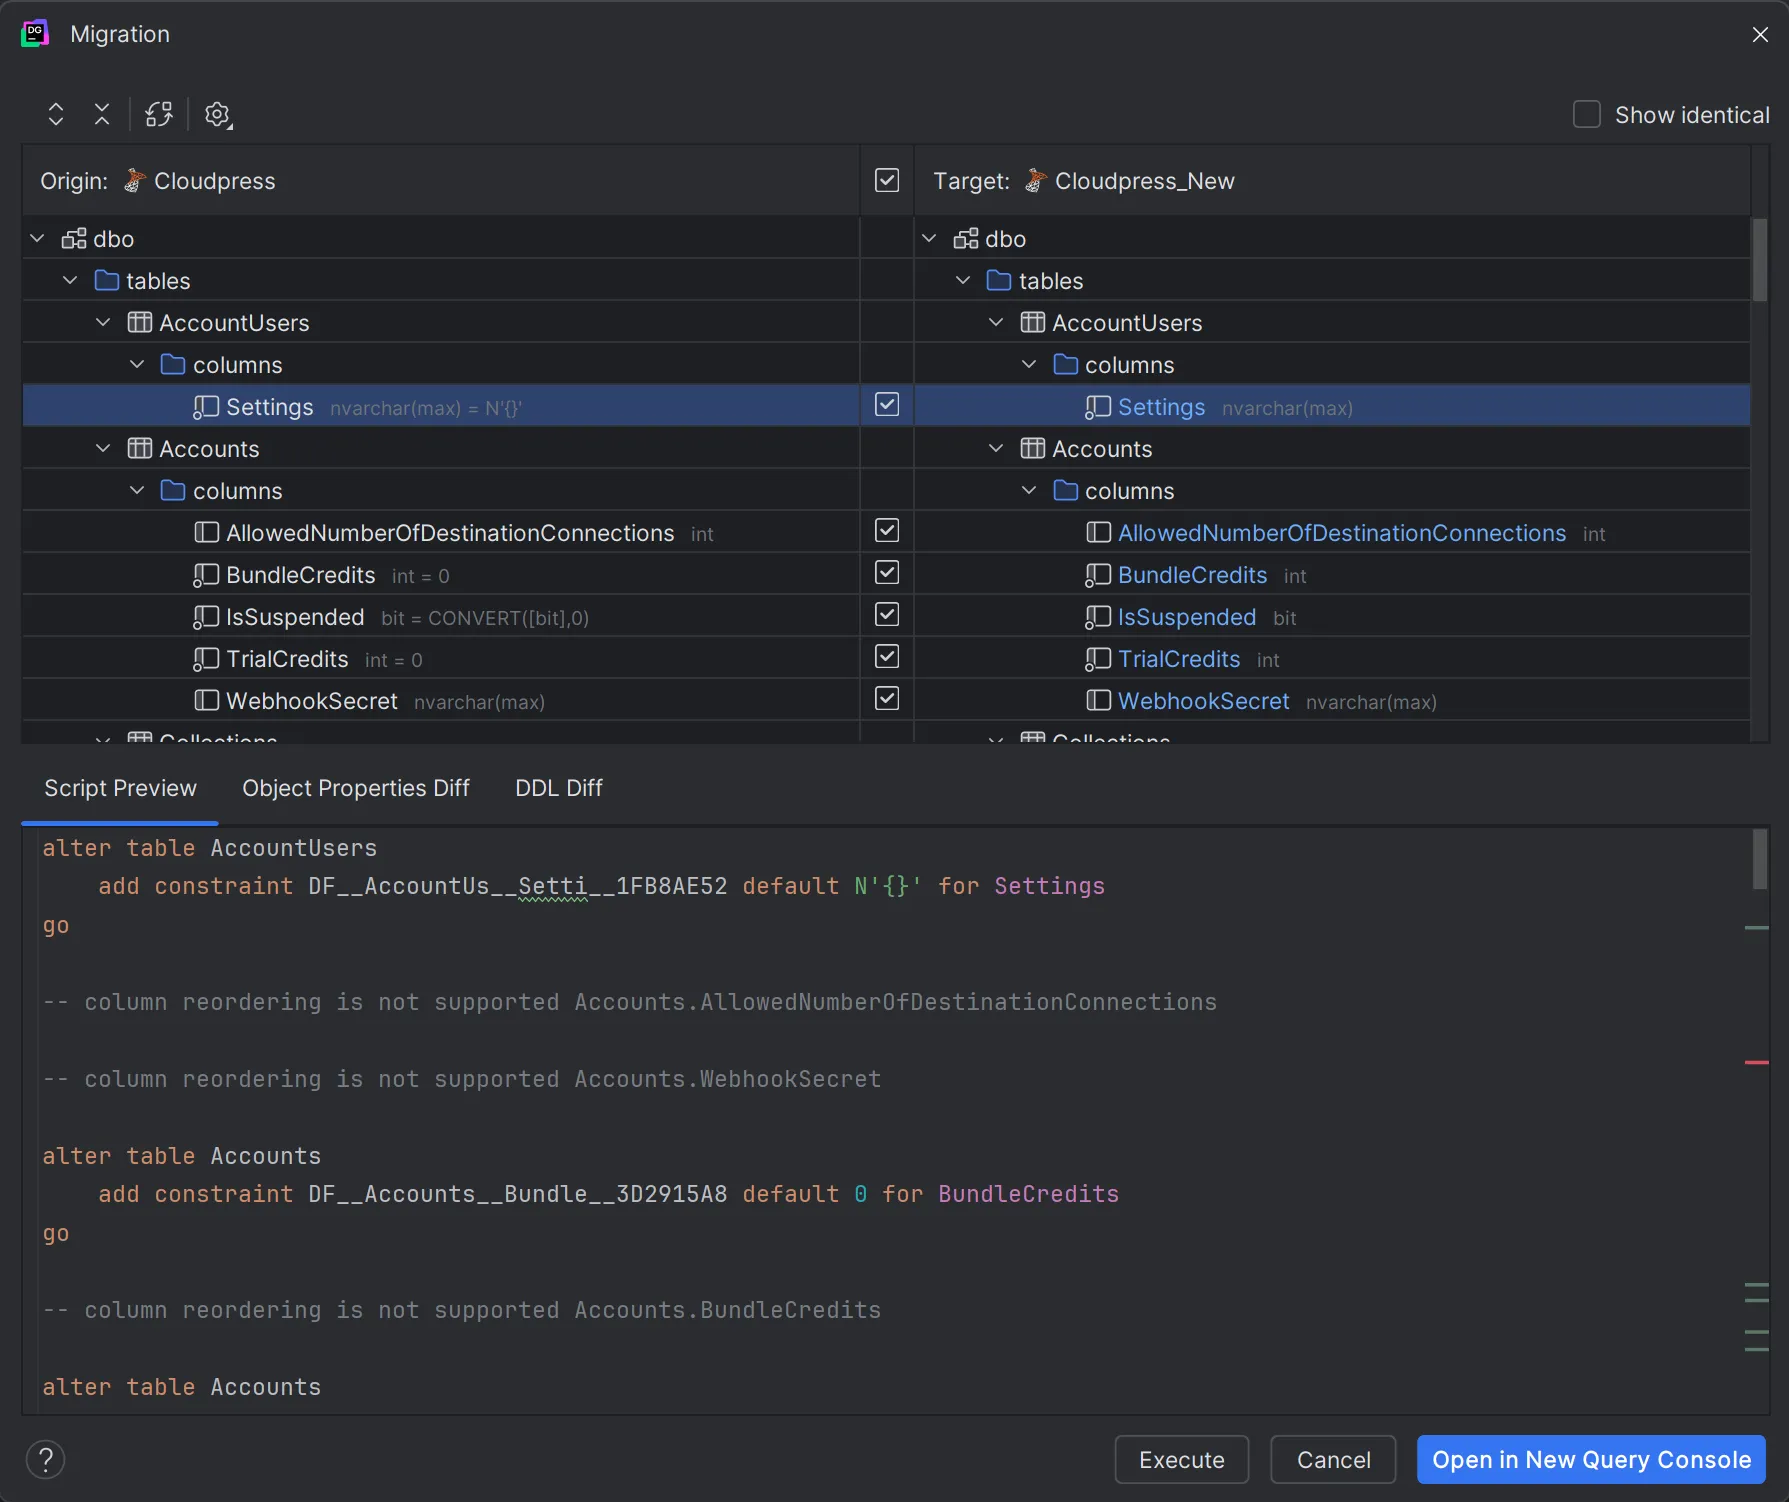Expand all tree nodes in the toolbar
Screen dimensions: 1789x1502
click(x=56, y=114)
